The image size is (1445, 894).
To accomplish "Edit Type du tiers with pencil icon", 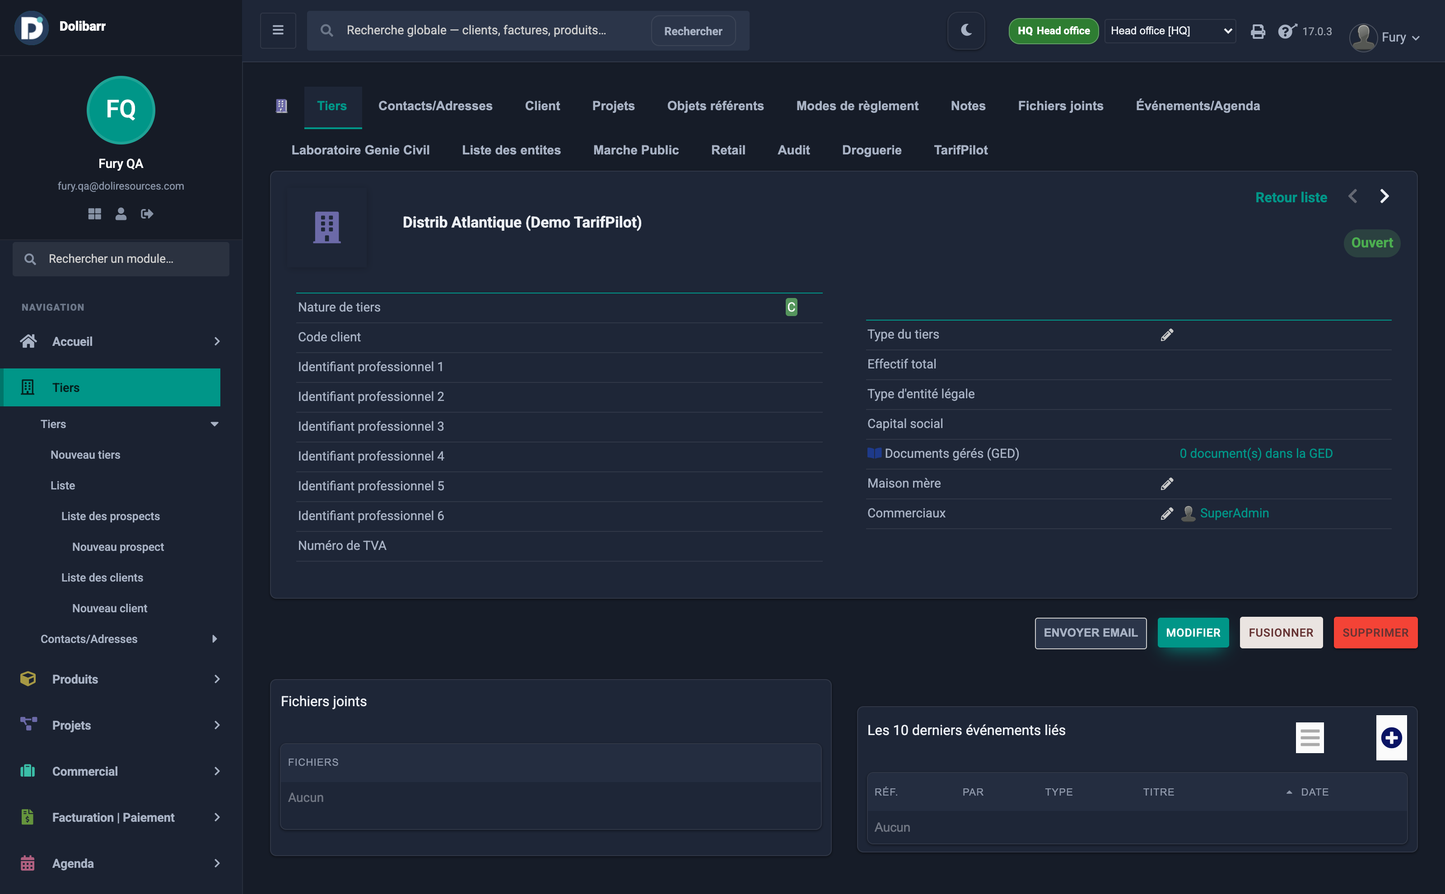I will tap(1167, 335).
